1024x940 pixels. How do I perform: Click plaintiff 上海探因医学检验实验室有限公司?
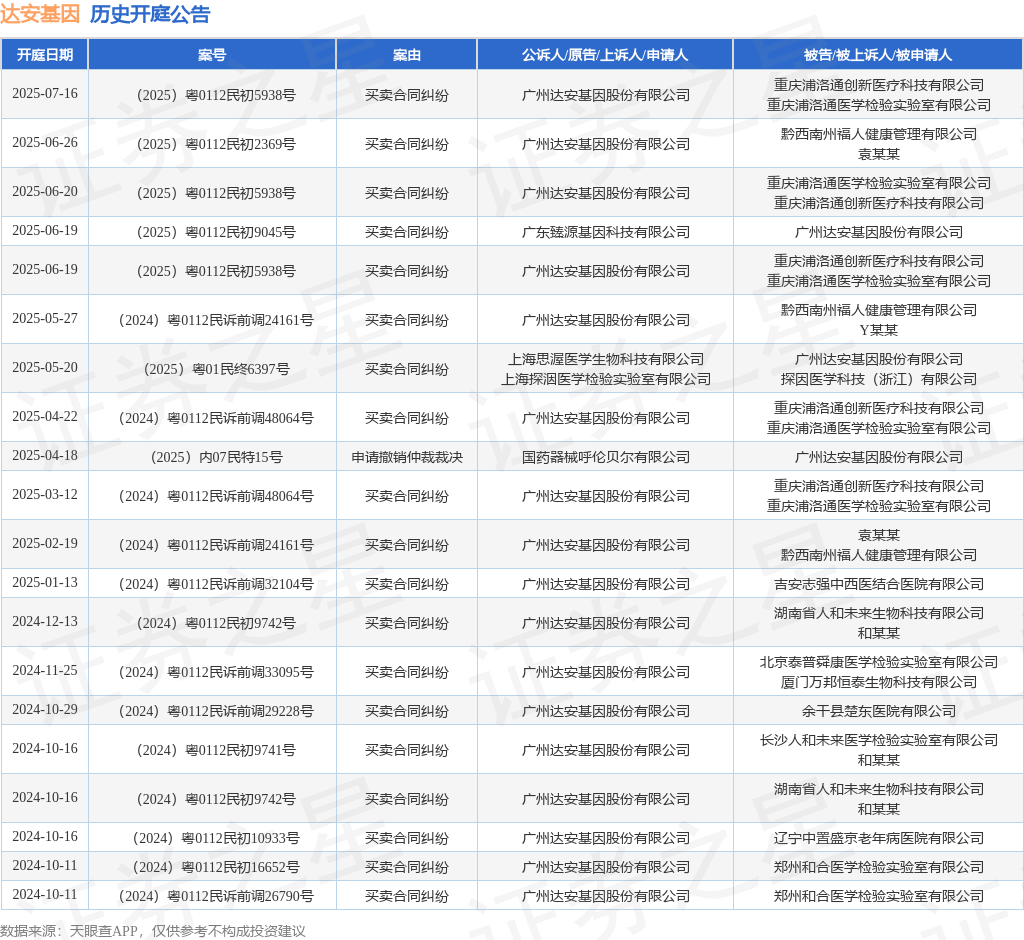[x=605, y=379]
